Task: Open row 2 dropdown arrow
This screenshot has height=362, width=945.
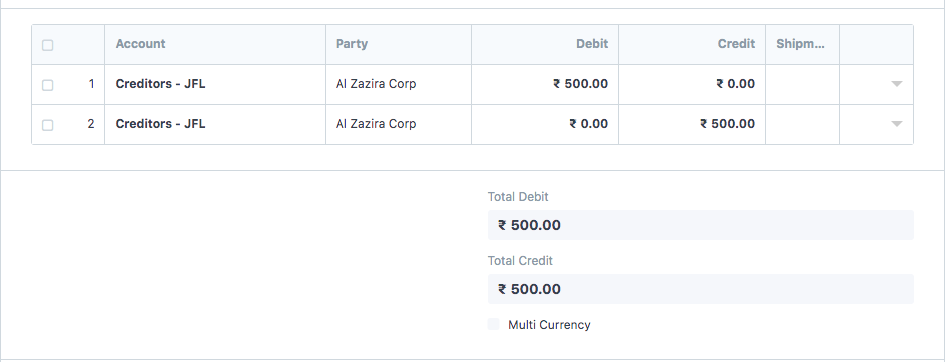Action: 896,124
